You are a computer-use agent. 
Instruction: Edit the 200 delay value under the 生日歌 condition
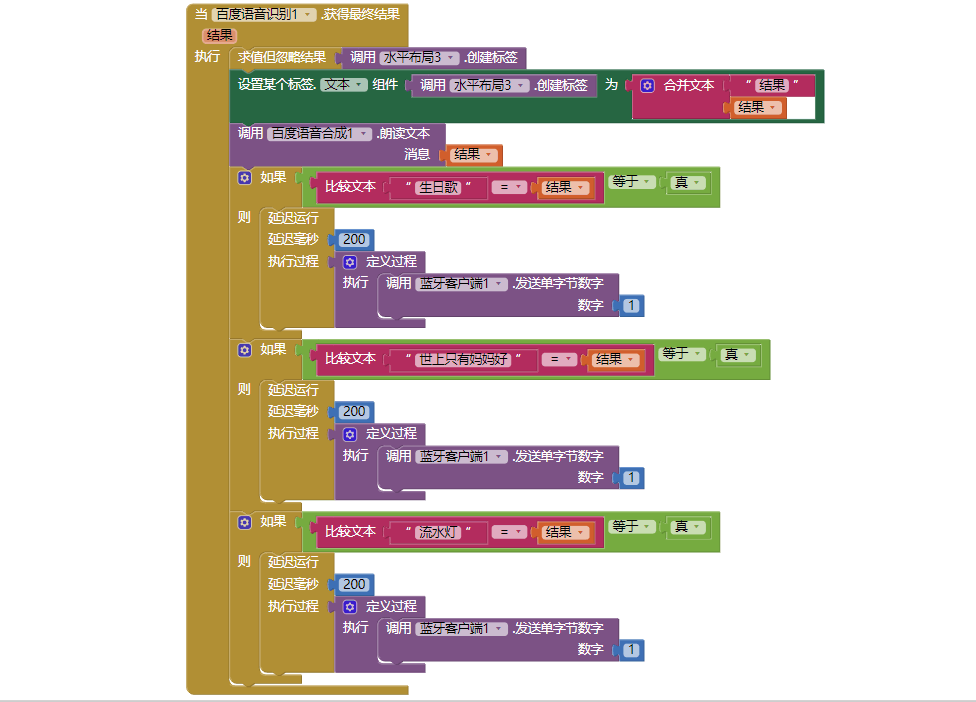point(354,240)
